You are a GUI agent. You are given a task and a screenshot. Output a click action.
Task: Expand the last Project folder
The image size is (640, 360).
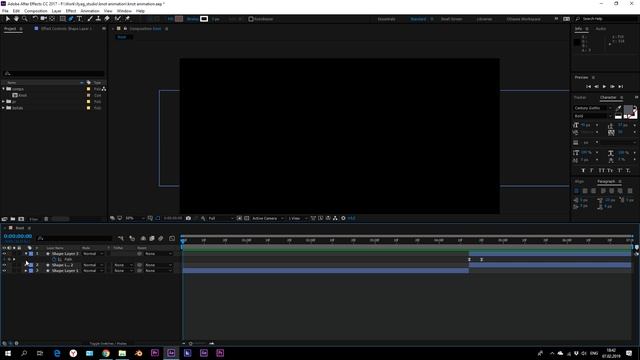click(x=4, y=108)
